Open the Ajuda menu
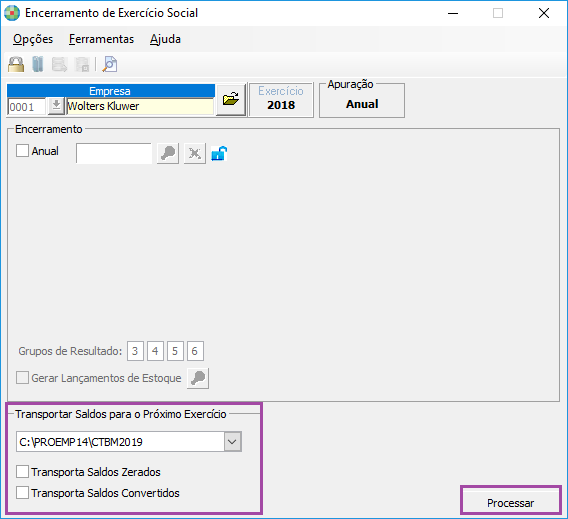The width and height of the screenshot is (568, 519). (165, 39)
